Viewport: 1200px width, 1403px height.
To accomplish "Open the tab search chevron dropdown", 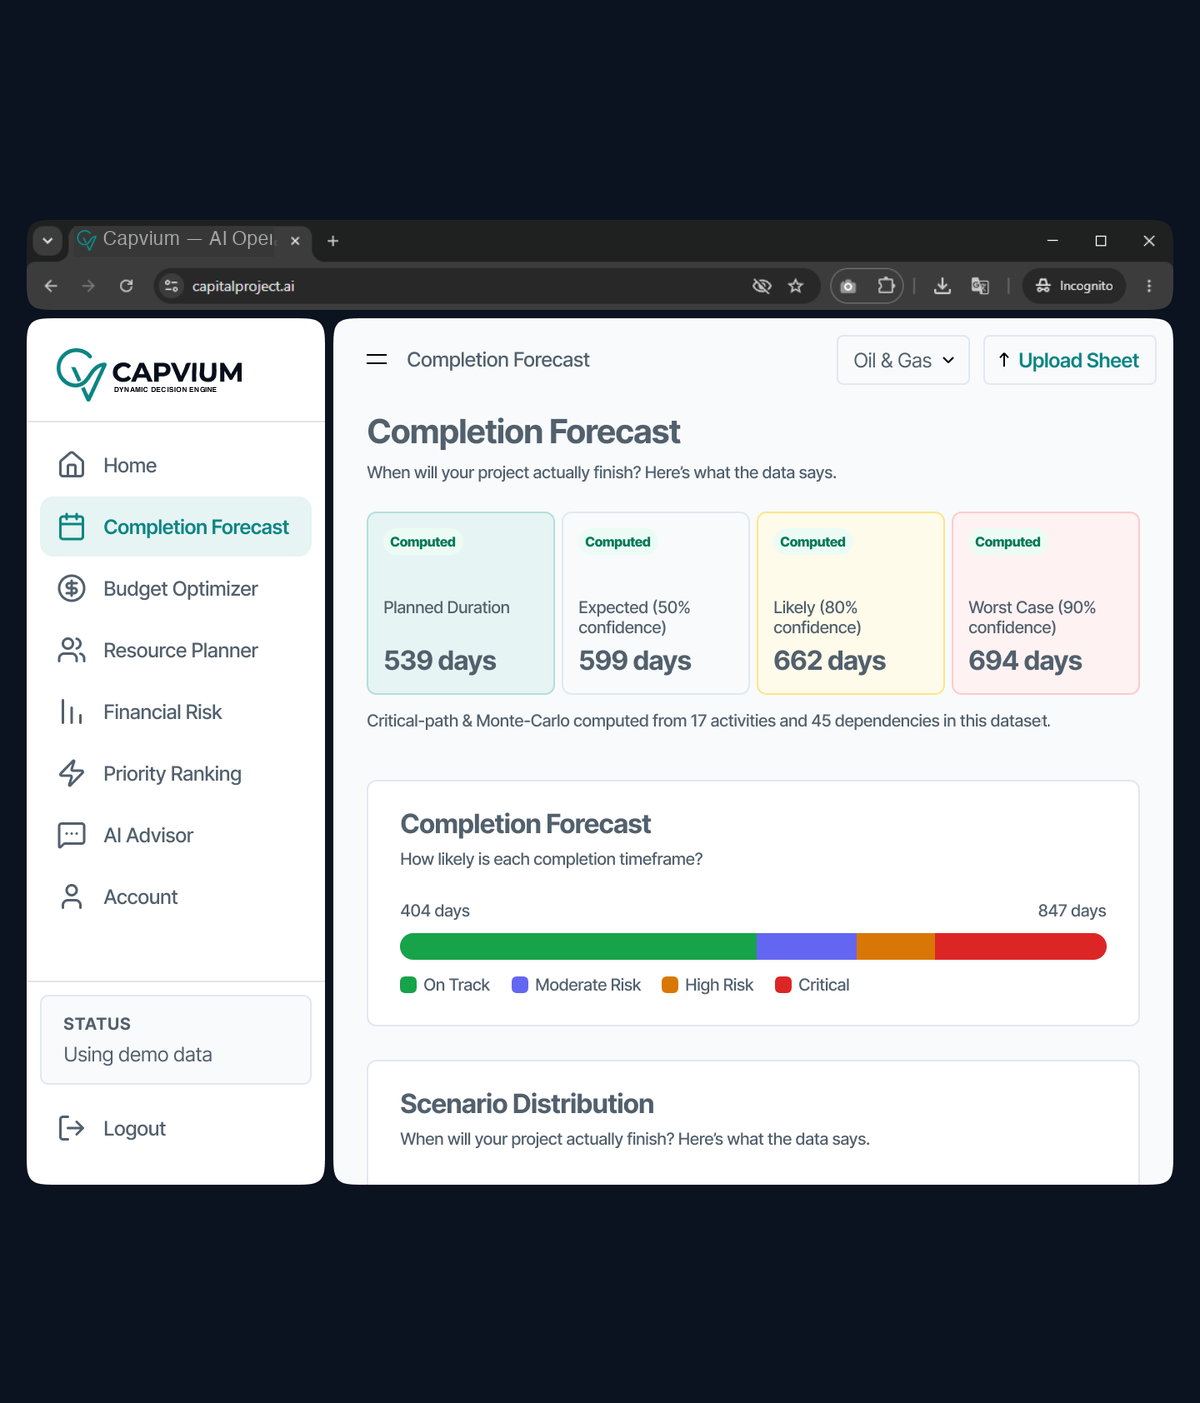I will coord(48,241).
